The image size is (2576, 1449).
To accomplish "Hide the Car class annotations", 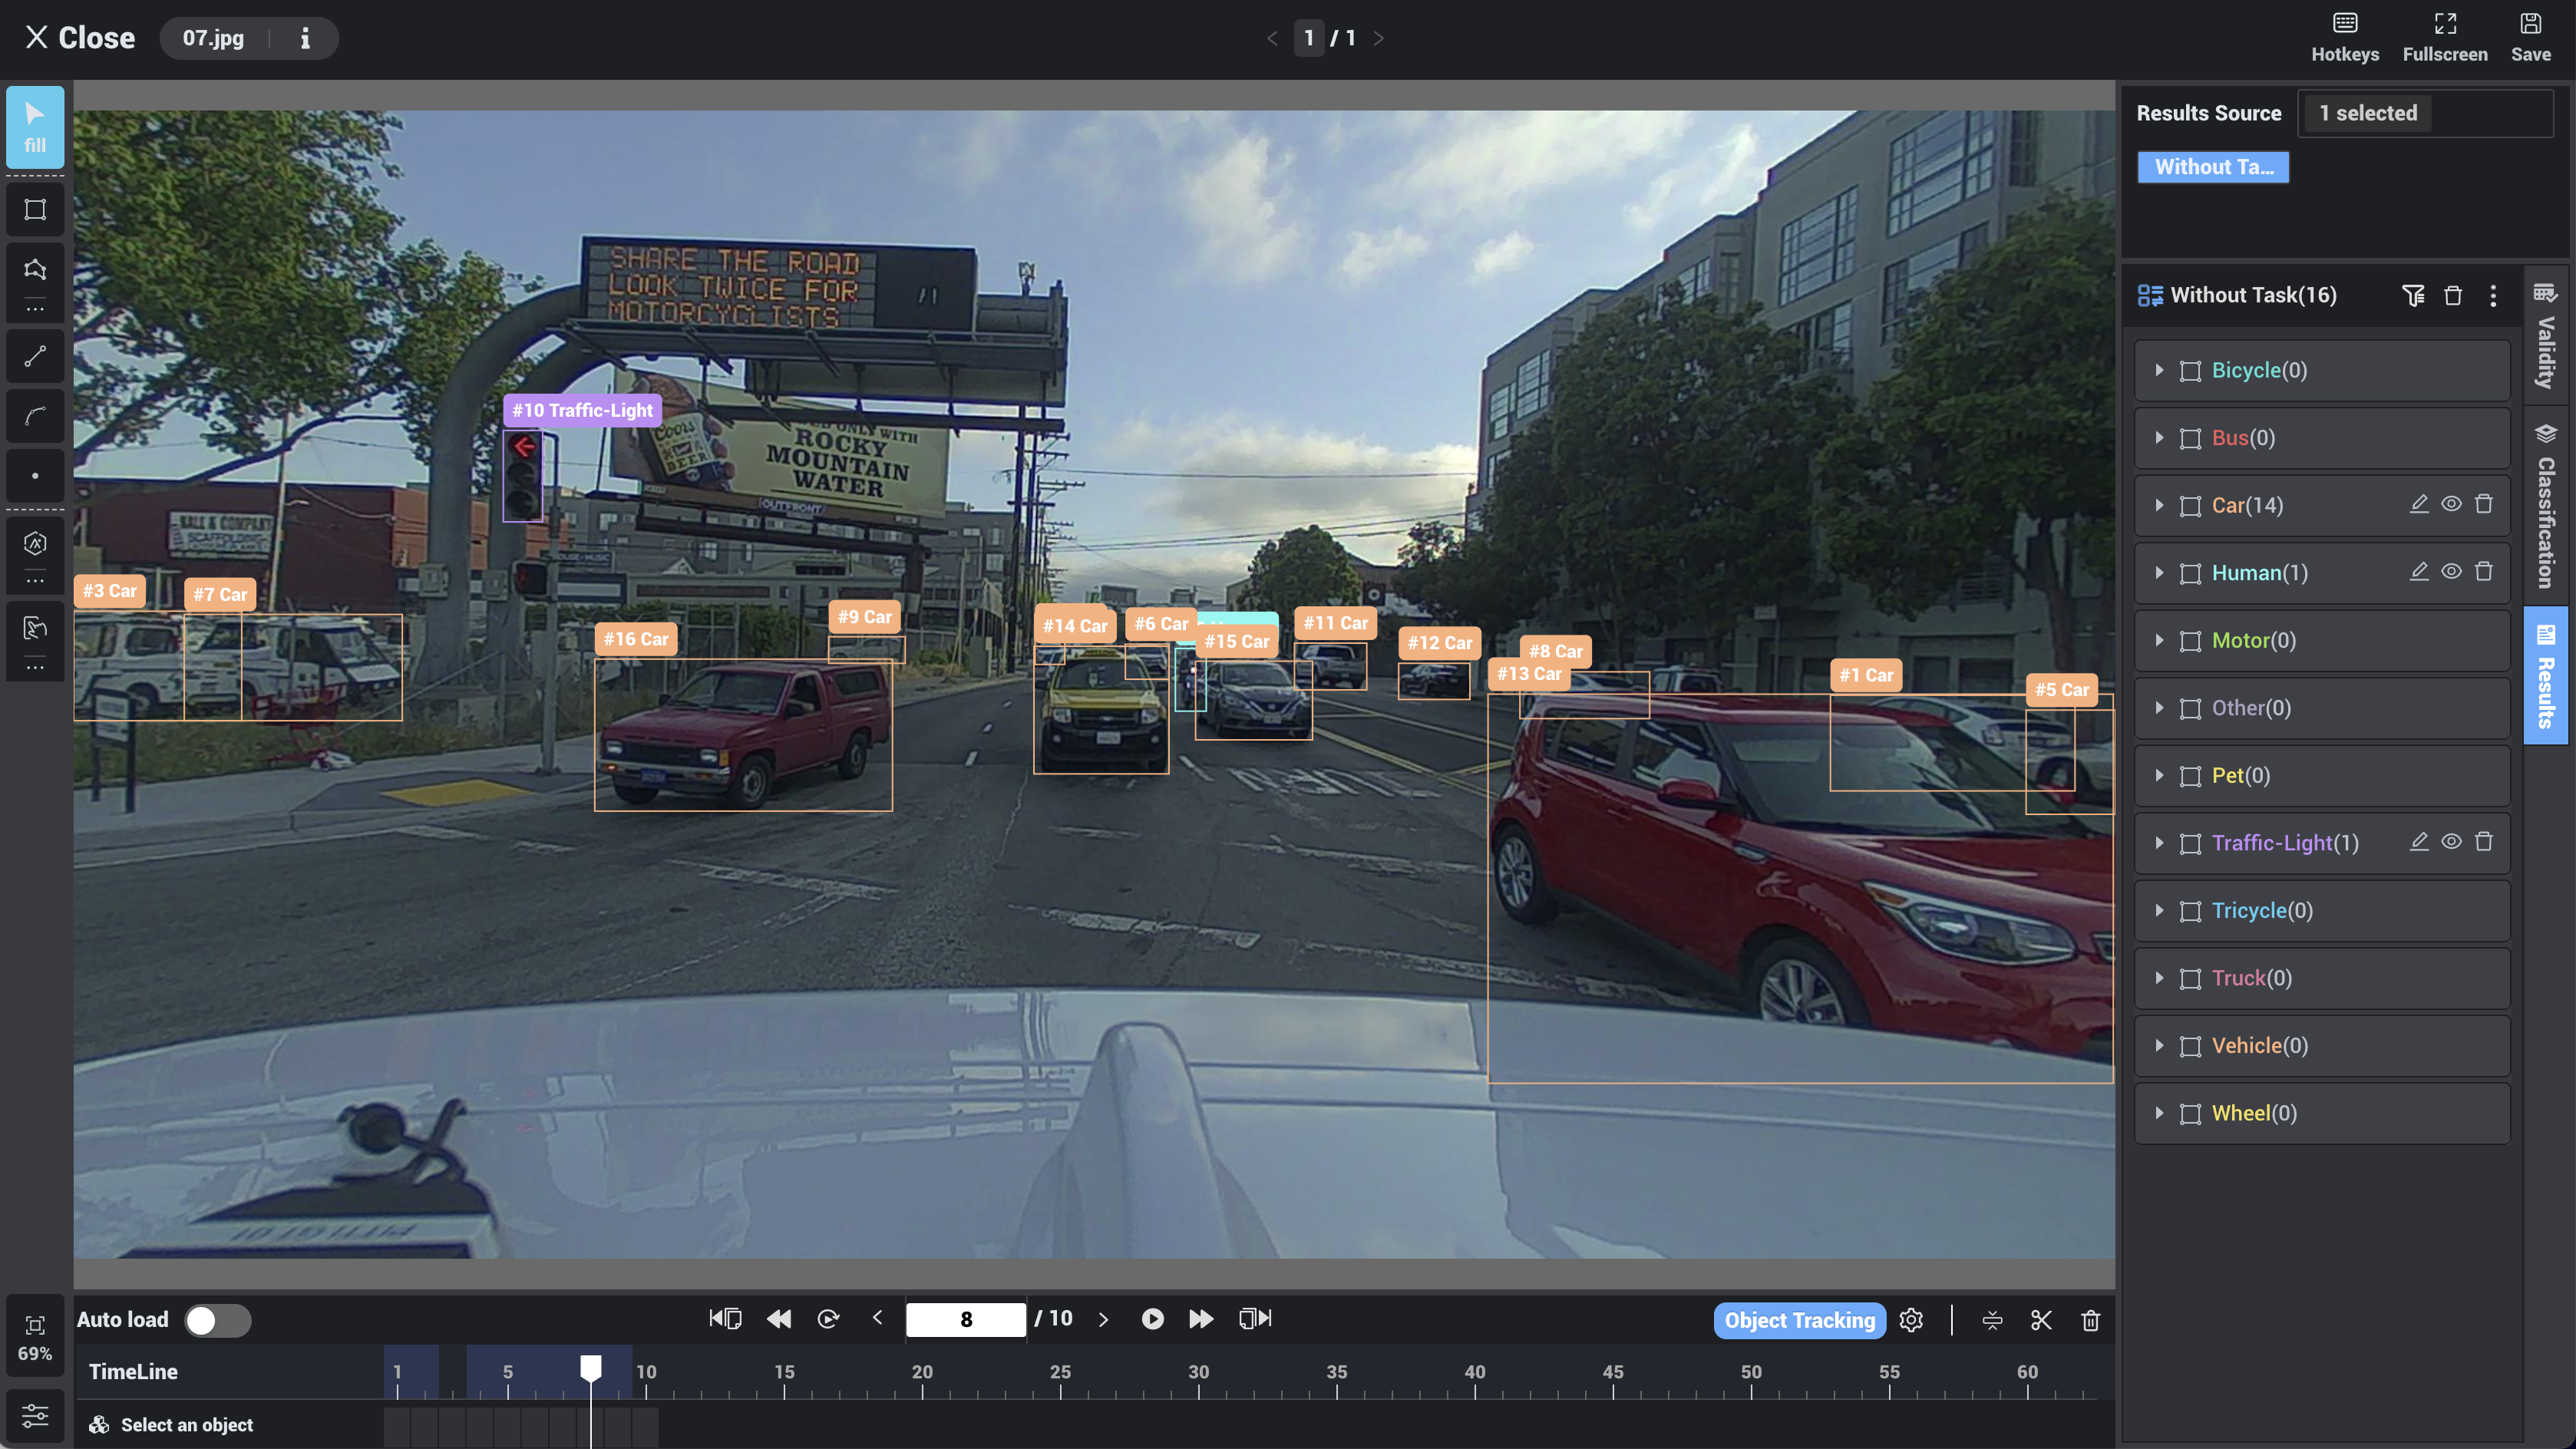I will point(2451,504).
